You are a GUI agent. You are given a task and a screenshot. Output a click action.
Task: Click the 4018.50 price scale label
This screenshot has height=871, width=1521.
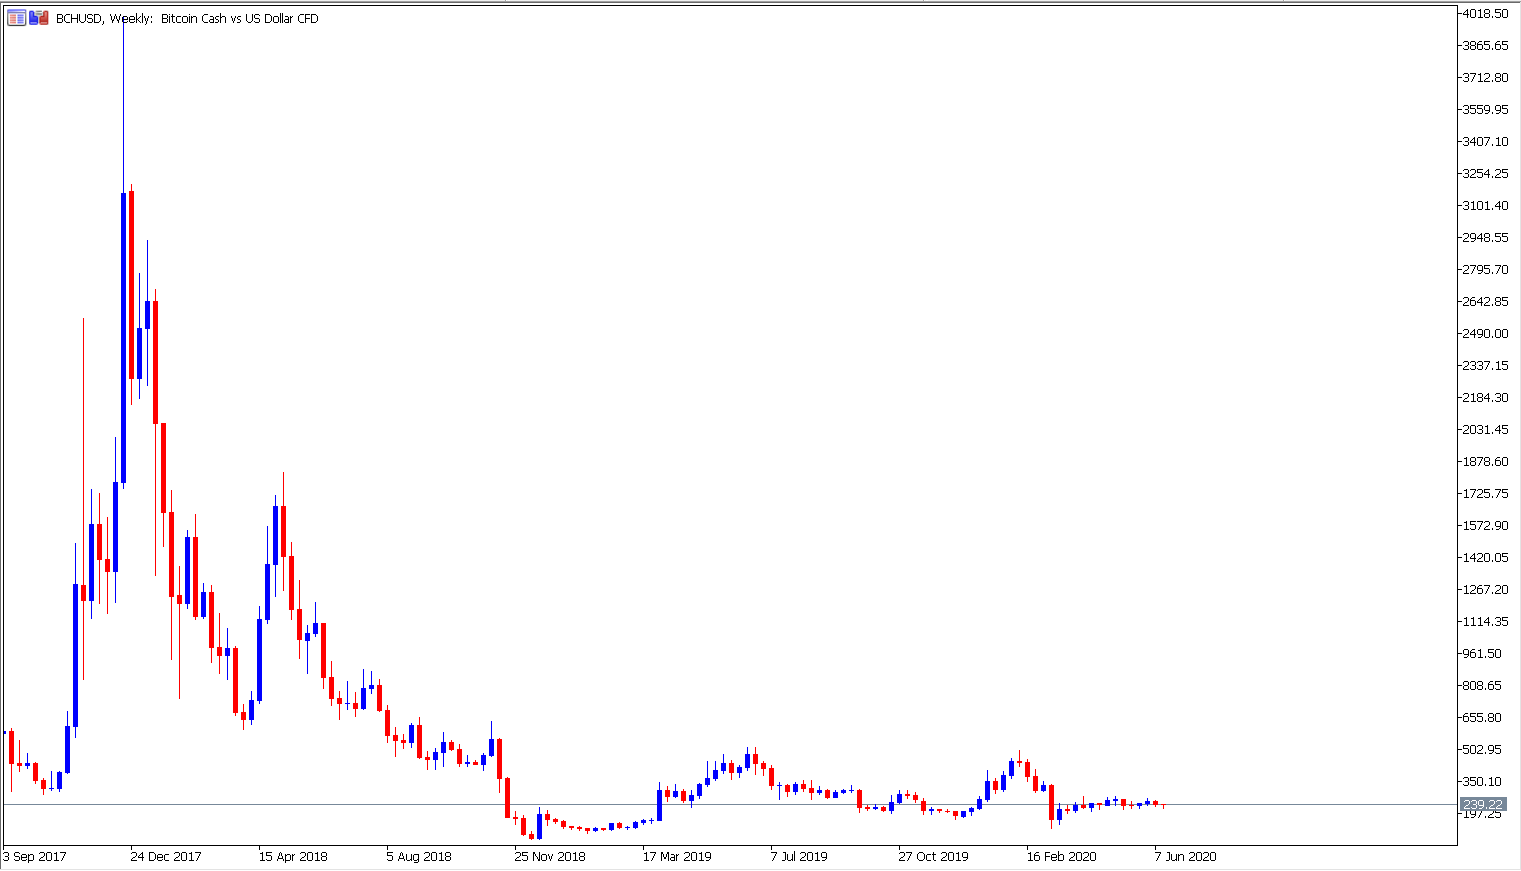coord(1484,14)
